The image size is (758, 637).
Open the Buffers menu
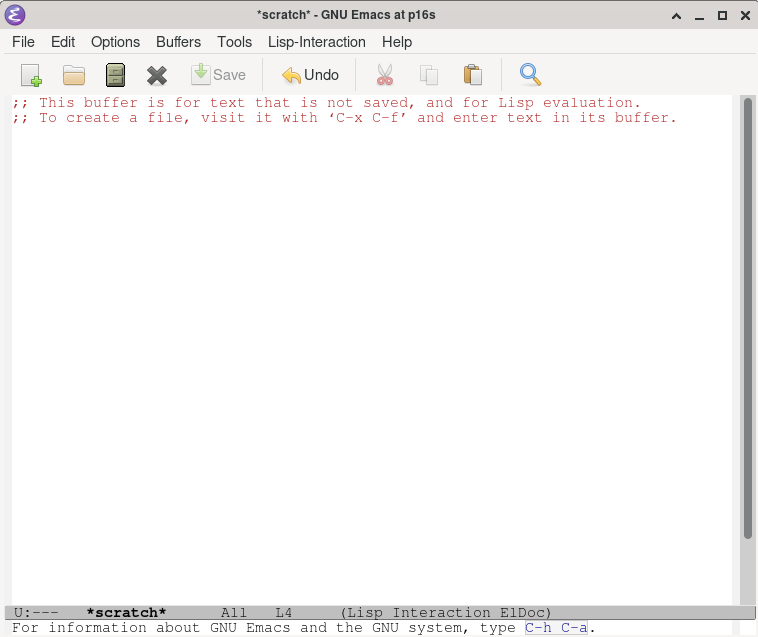[x=178, y=42]
